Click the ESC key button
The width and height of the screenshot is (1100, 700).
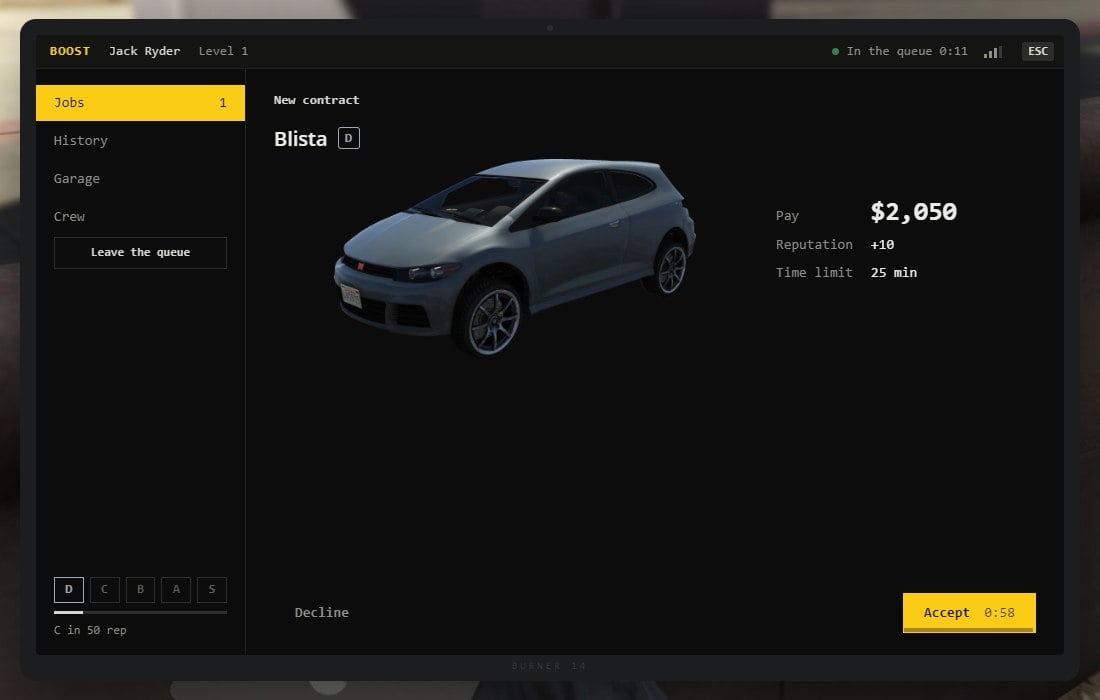[1038, 51]
